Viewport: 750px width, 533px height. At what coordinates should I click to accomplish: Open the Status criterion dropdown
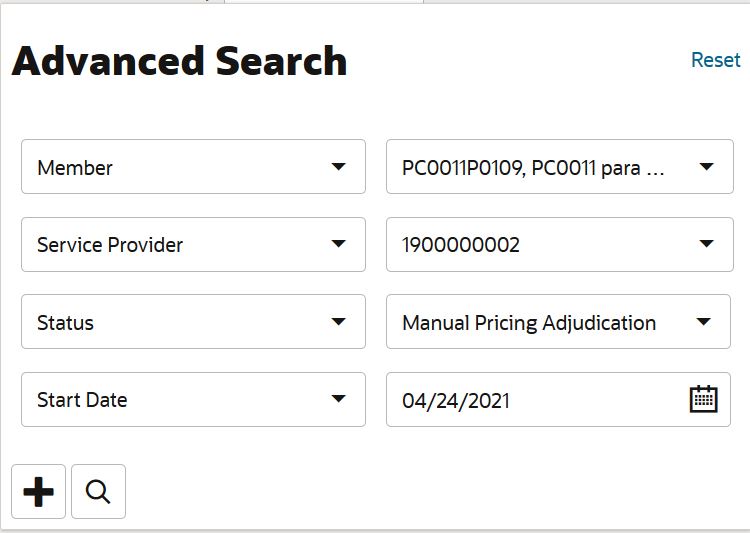193,322
